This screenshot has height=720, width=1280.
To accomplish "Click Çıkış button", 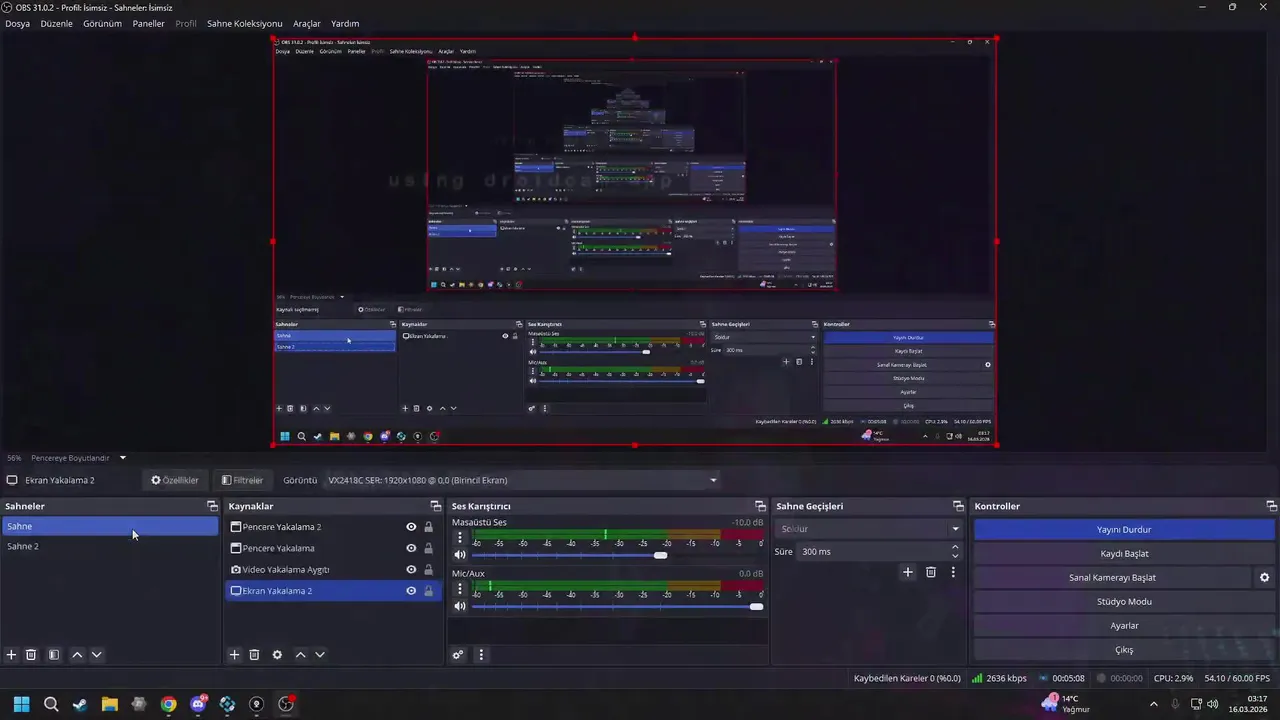I will [1124, 649].
